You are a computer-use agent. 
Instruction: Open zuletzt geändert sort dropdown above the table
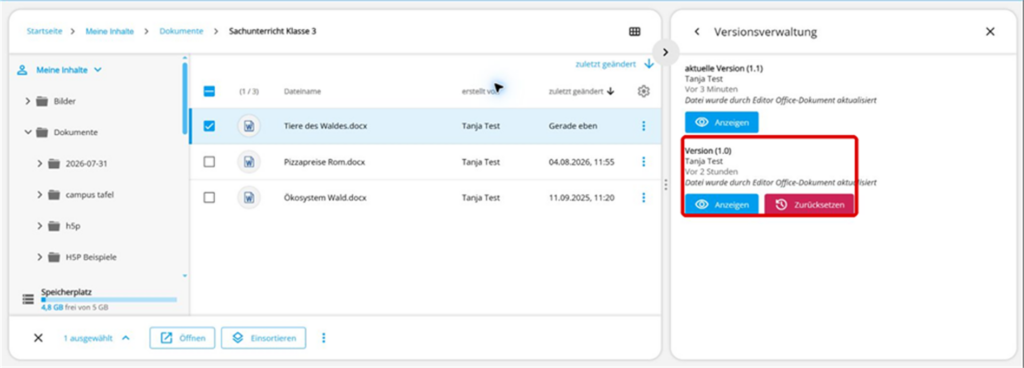click(605, 64)
